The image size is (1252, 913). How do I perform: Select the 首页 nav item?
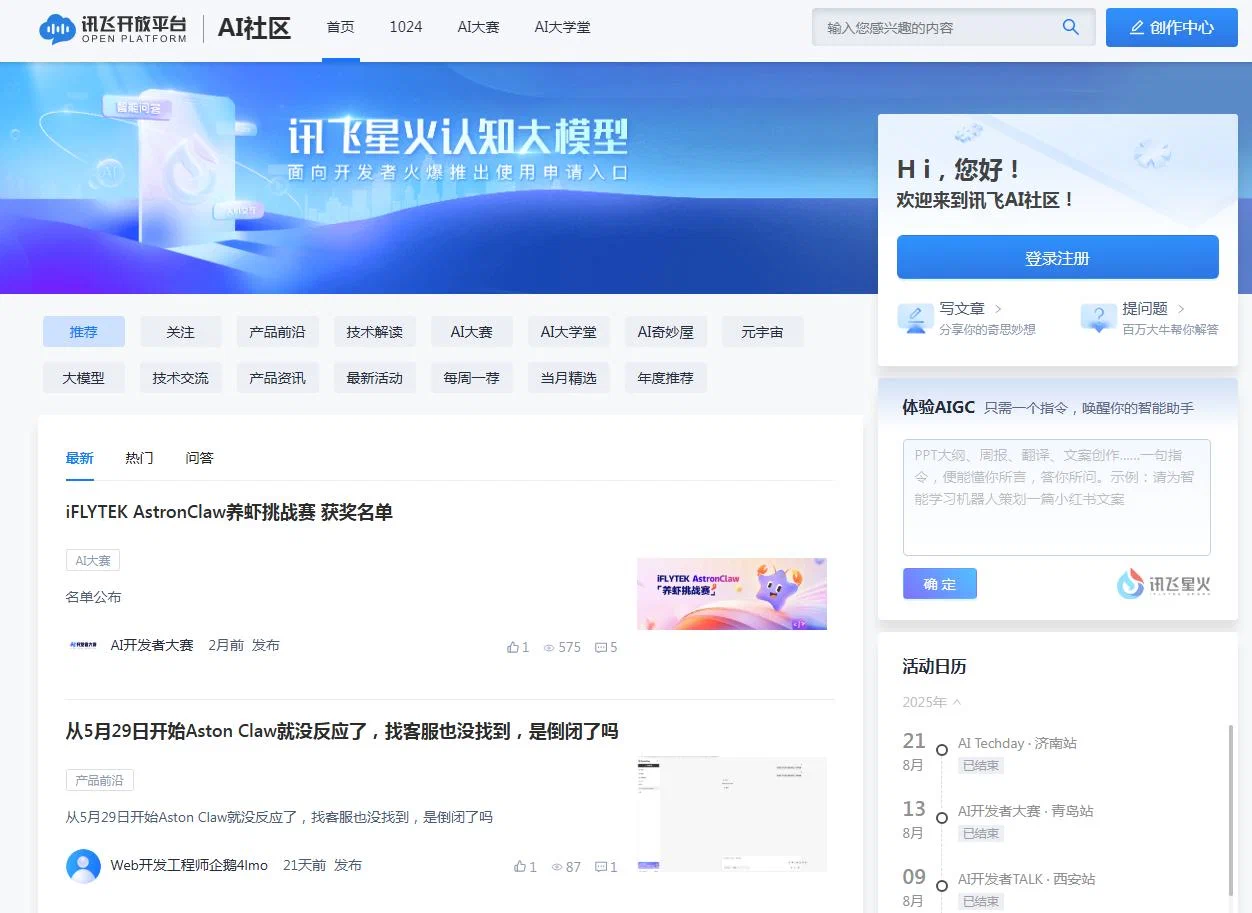point(341,28)
